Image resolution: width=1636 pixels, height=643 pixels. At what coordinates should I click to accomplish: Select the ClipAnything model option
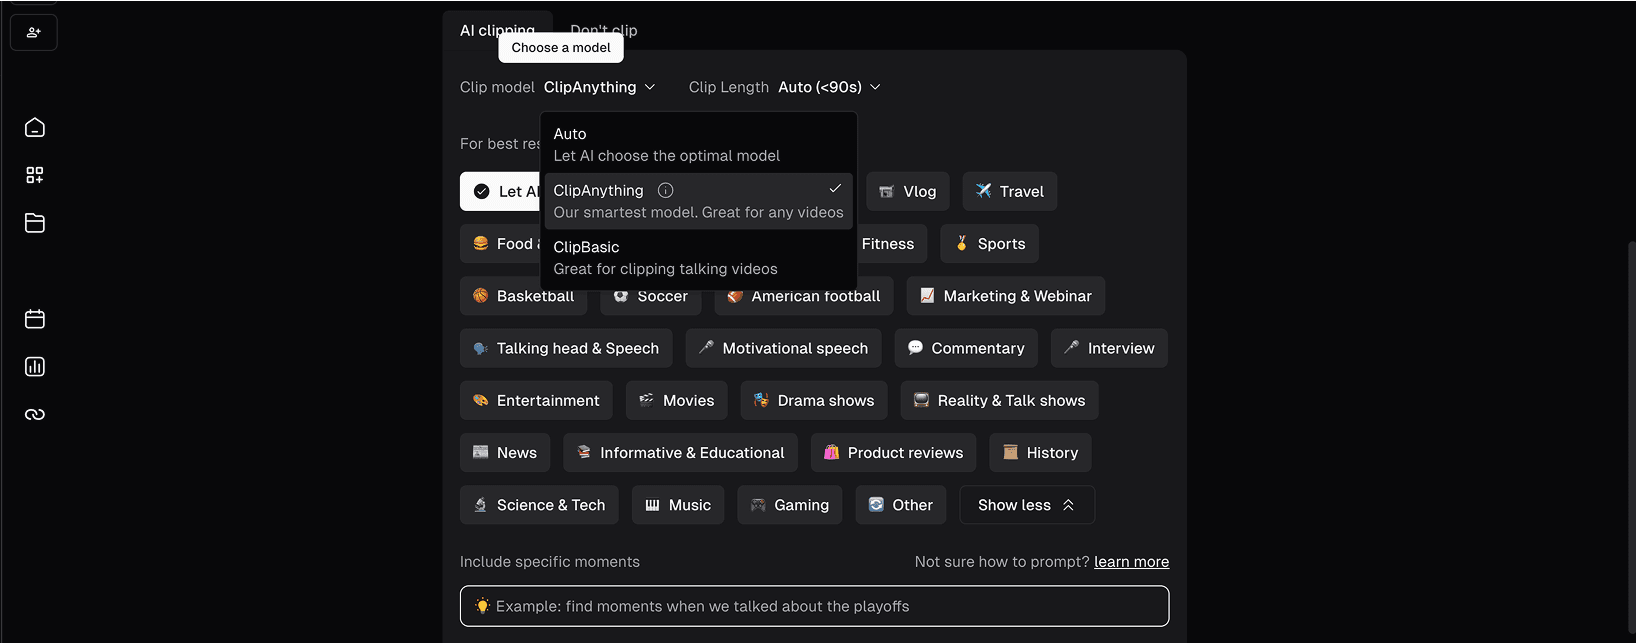pos(699,201)
